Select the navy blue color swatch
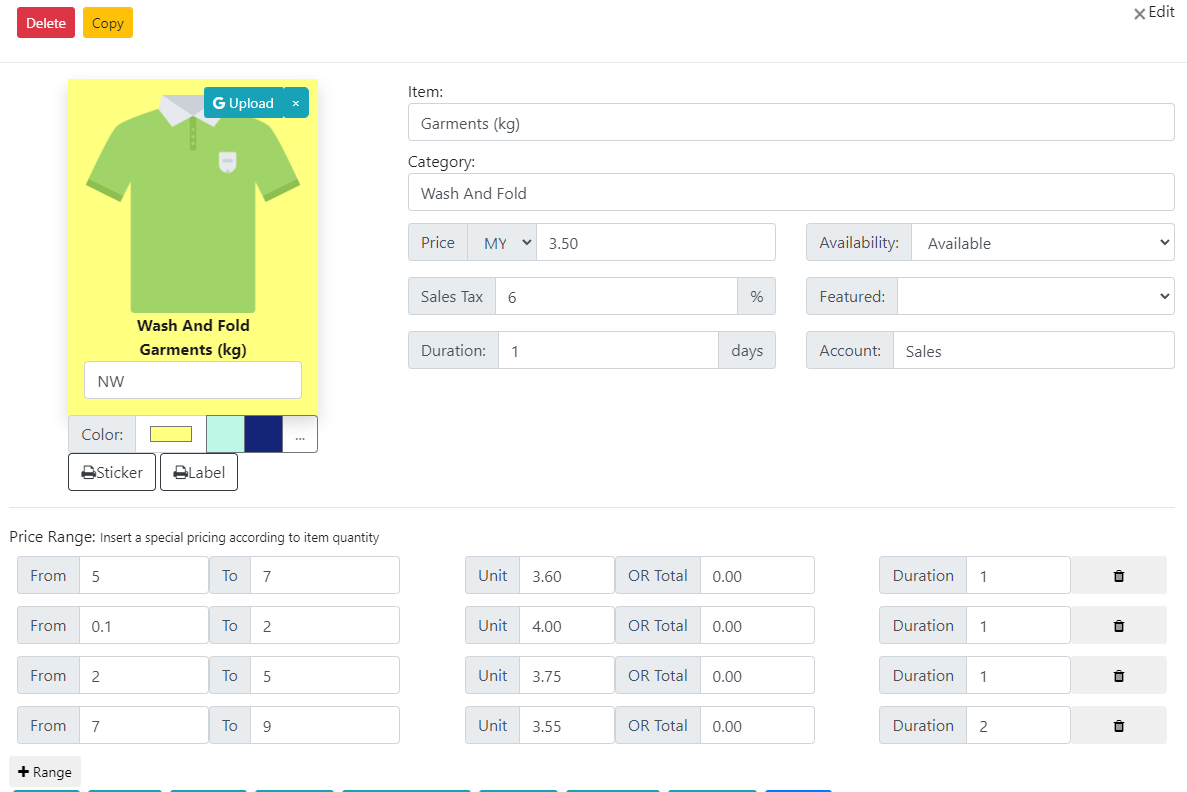 (263, 434)
